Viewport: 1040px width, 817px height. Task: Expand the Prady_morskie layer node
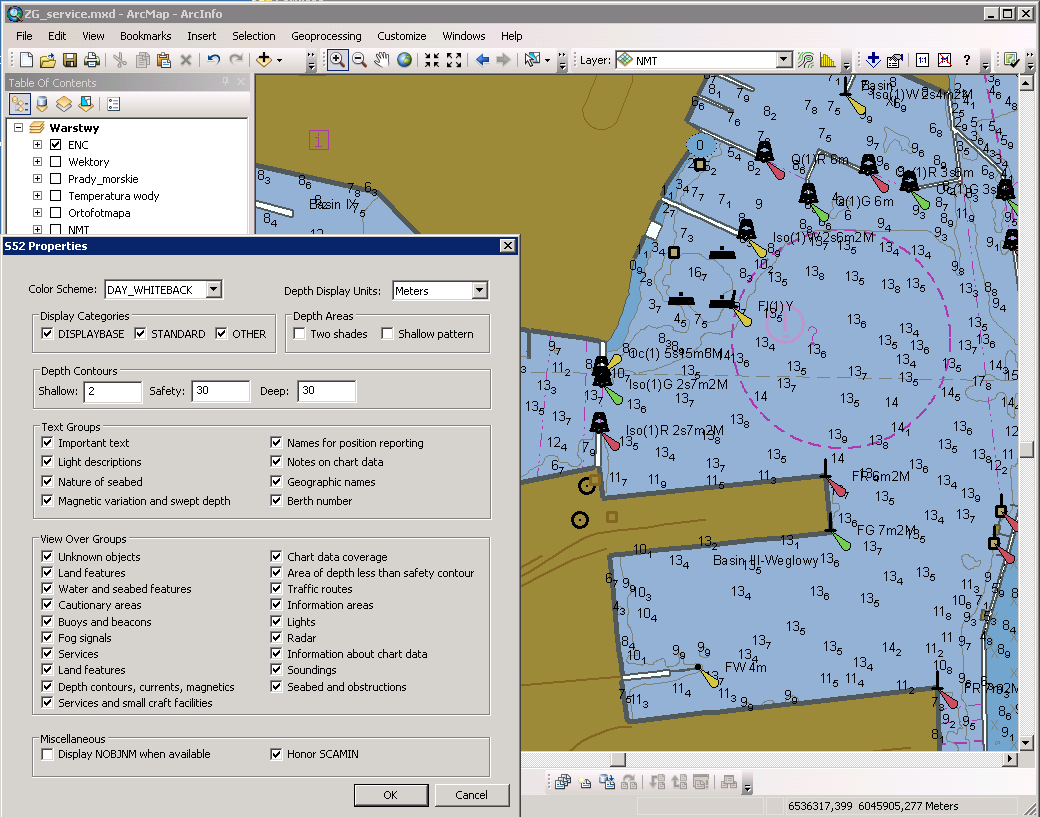(x=37, y=179)
